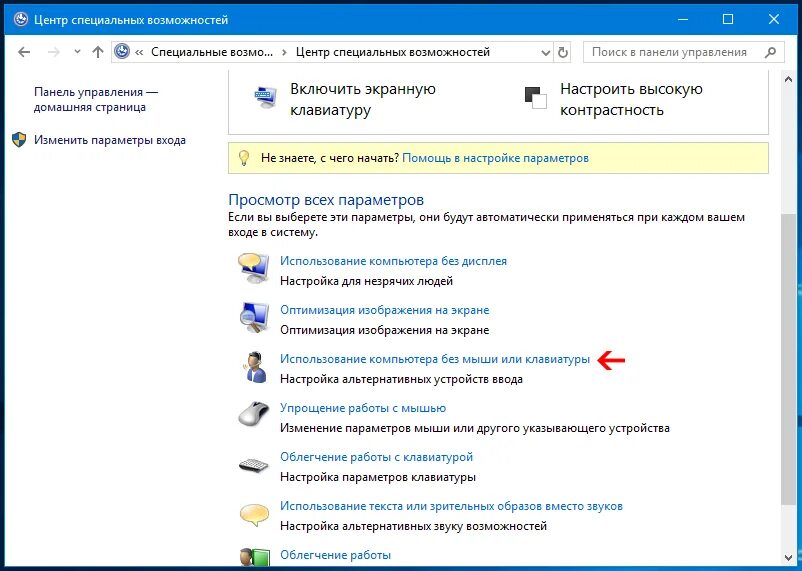Click the keyboard icon beside Облегчение работы с клавиатурой
Viewport: 802px width, 571px height.
[x=254, y=465]
